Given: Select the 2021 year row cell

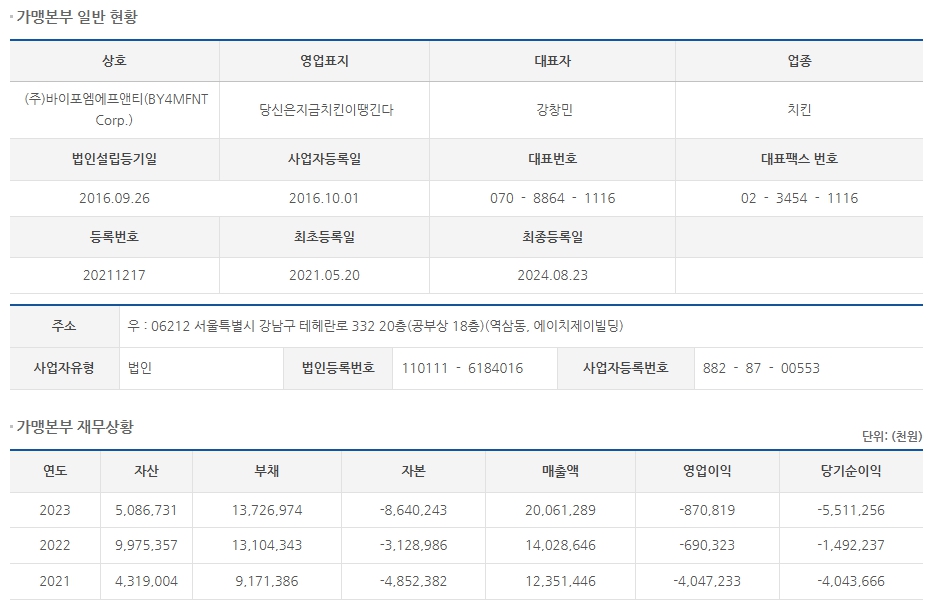Looking at the screenshot, I should tap(55, 581).
